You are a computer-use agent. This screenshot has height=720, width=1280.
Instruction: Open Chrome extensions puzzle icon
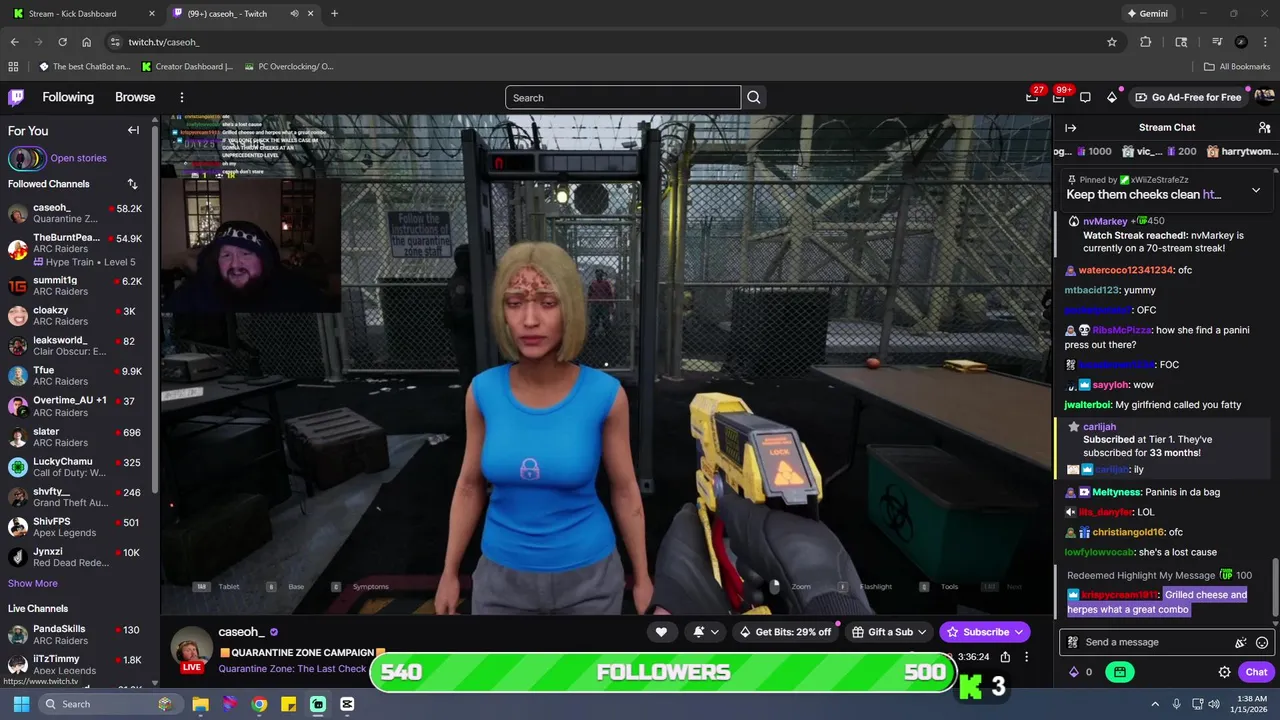(x=1146, y=42)
